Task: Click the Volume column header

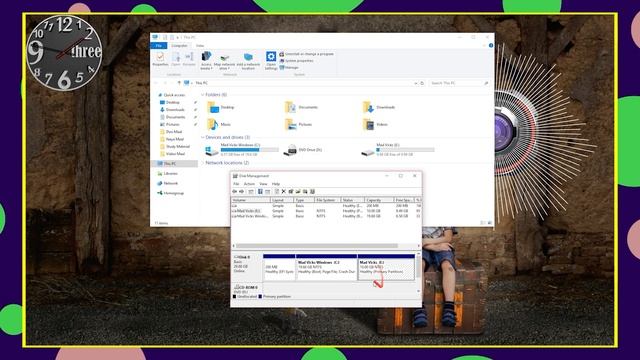Action: [251, 200]
